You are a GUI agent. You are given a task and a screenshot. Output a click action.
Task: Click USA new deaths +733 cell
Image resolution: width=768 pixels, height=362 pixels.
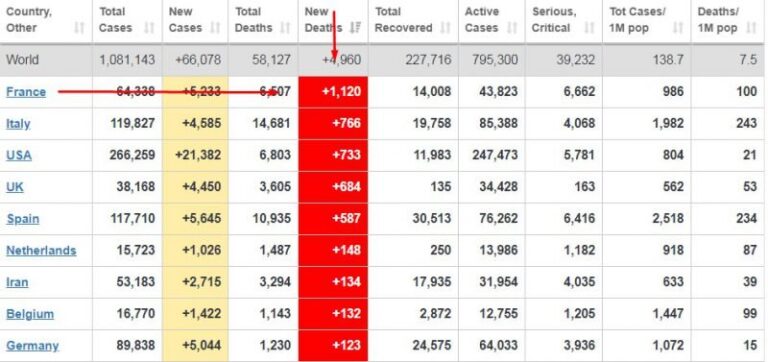click(x=333, y=155)
